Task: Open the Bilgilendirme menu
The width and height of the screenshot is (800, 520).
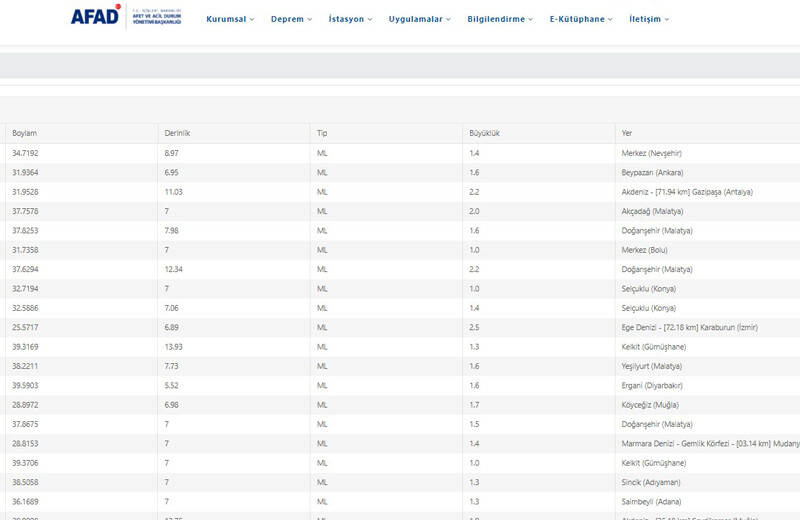Action: point(500,19)
